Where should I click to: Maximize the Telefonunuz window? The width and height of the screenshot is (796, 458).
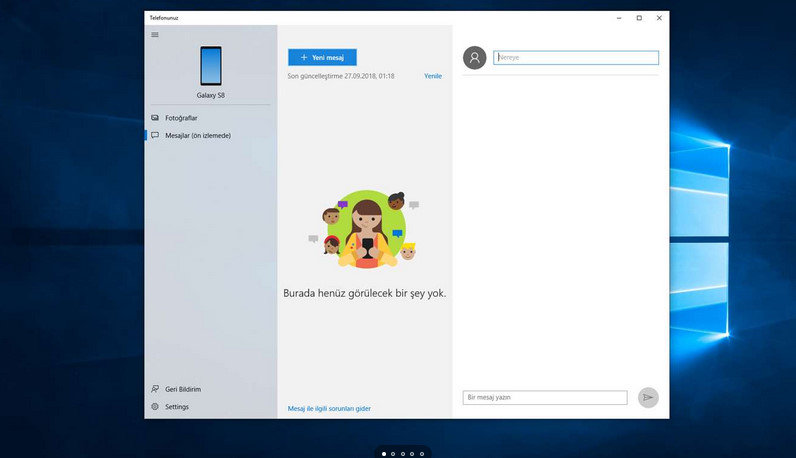click(x=639, y=18)
